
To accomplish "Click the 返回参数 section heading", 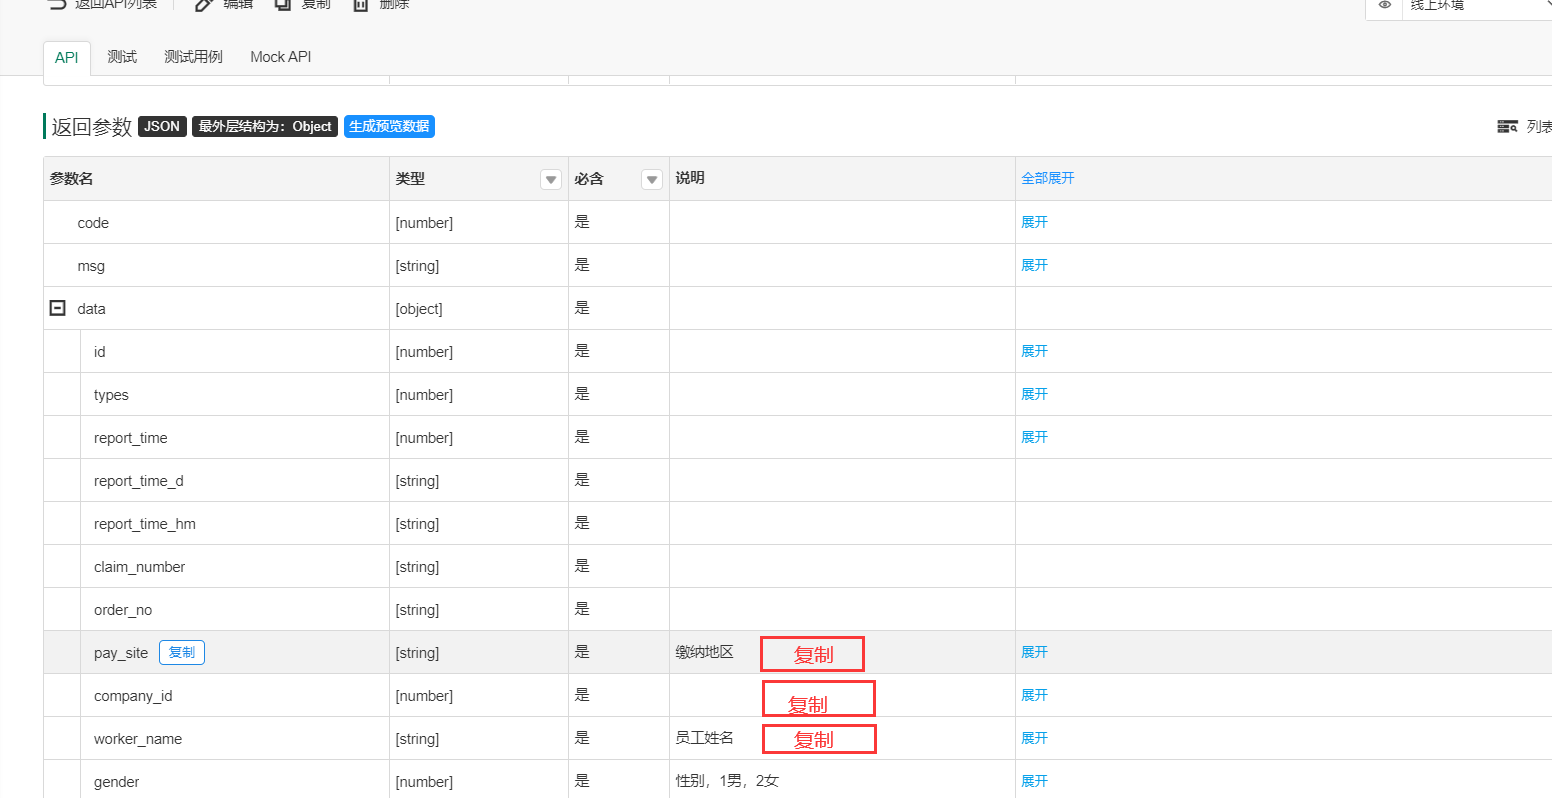I will point(92,127).
